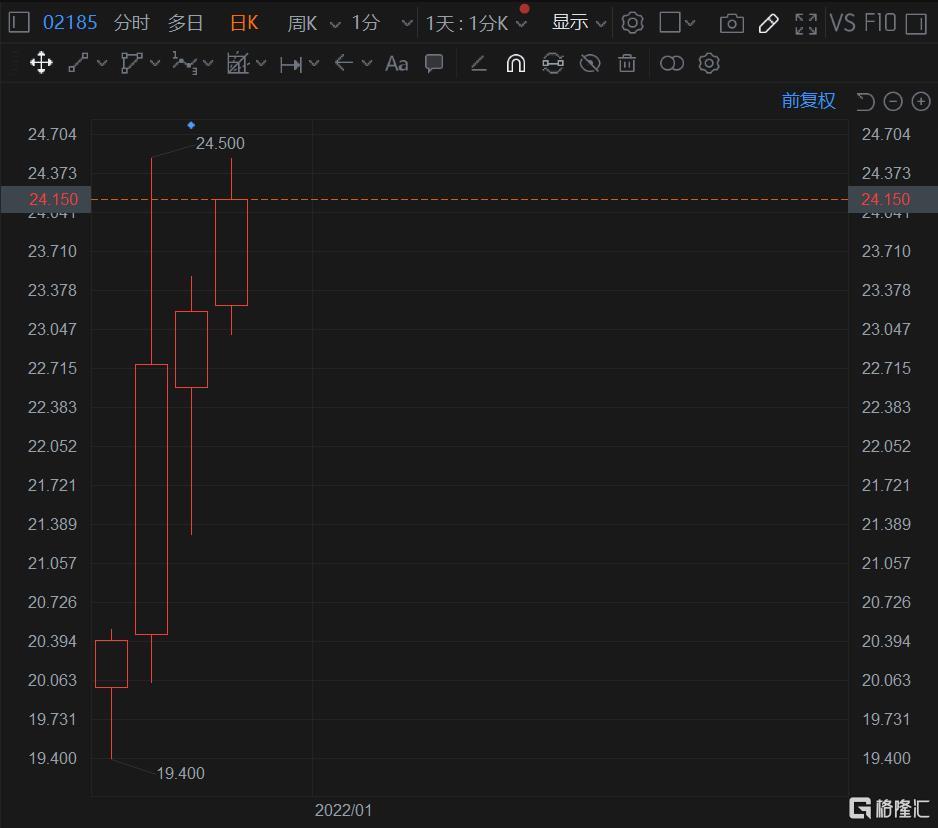Open the comment bubble tool
938x828 pixels.
point(434,63)
